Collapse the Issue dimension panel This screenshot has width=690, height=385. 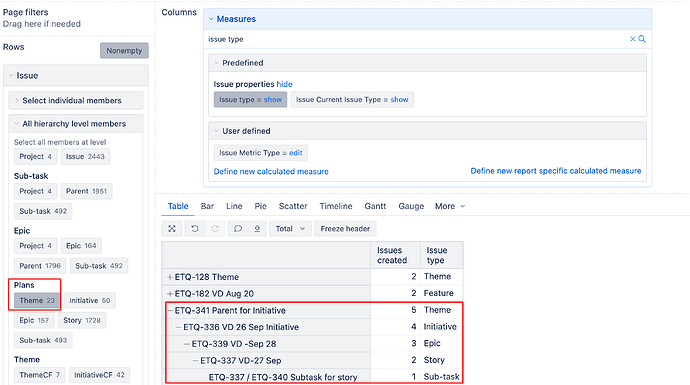[11, 76]
